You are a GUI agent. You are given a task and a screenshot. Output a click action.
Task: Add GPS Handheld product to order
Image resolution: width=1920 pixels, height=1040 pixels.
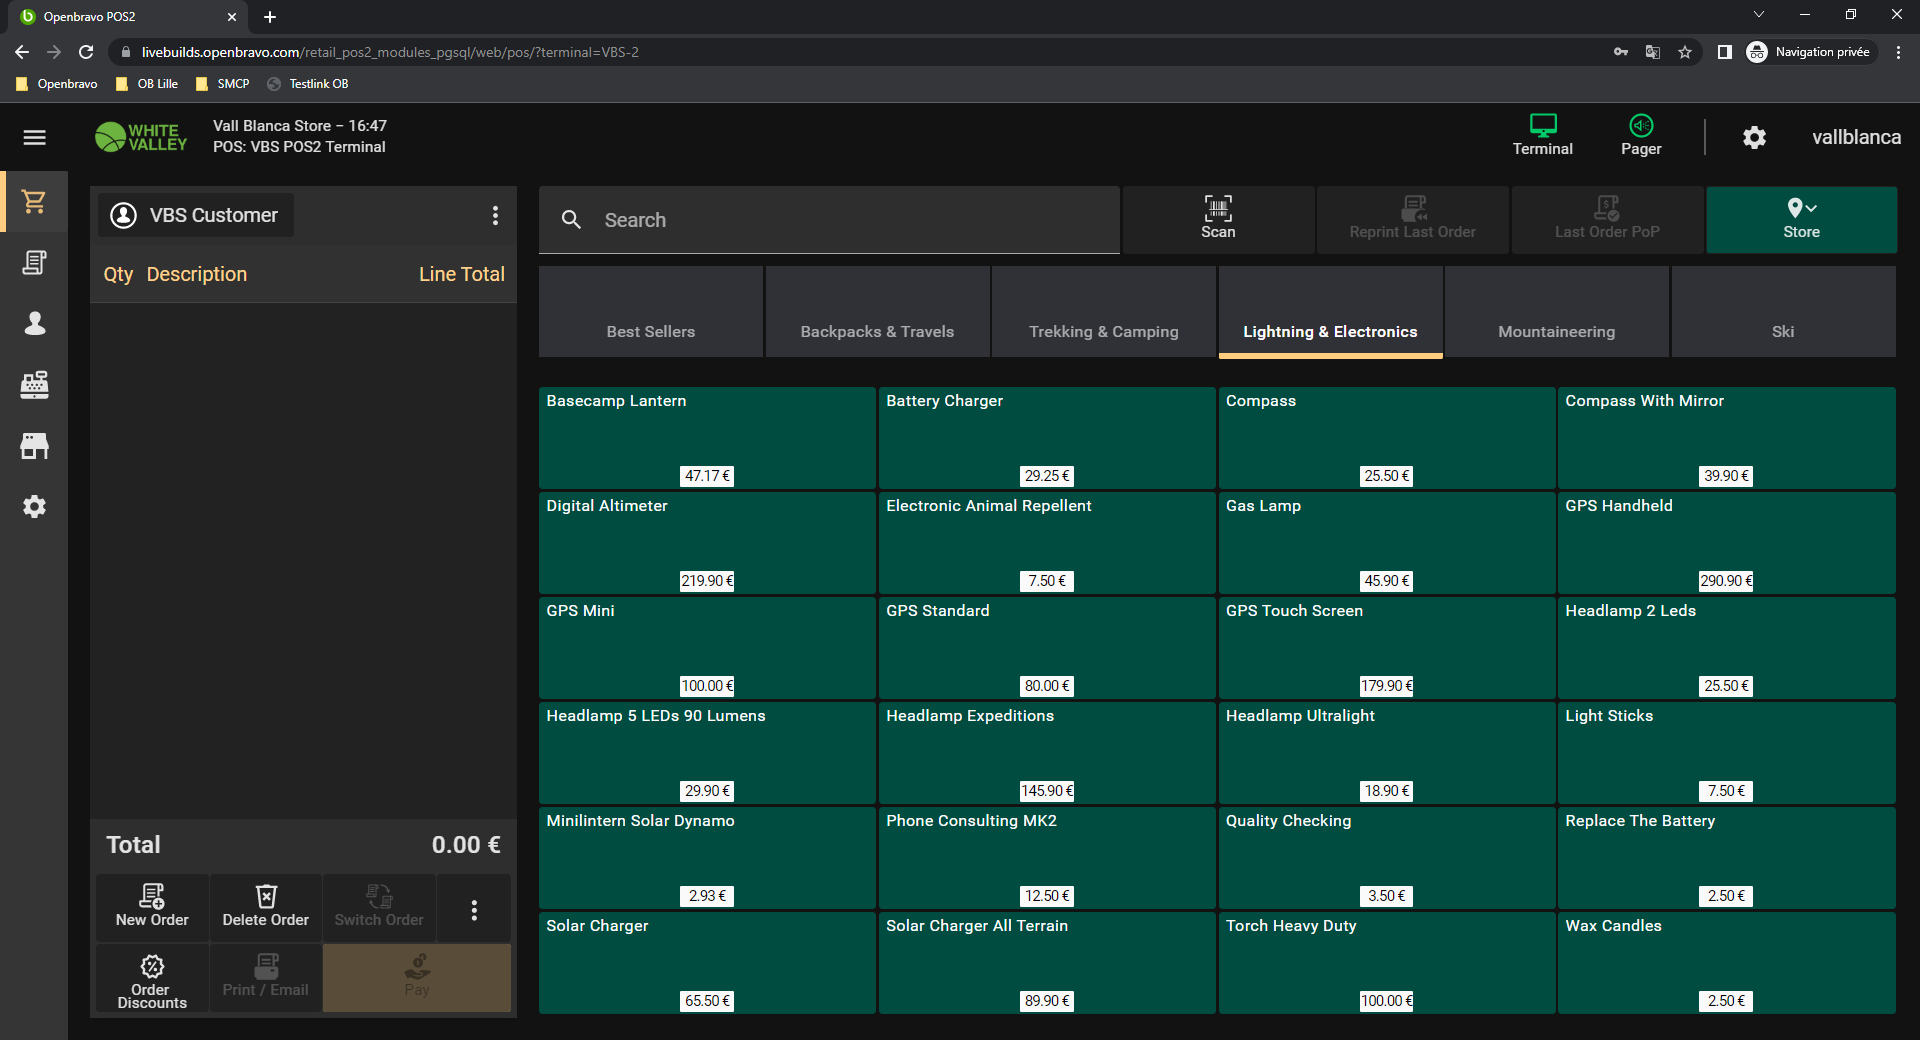point(1725,542)
